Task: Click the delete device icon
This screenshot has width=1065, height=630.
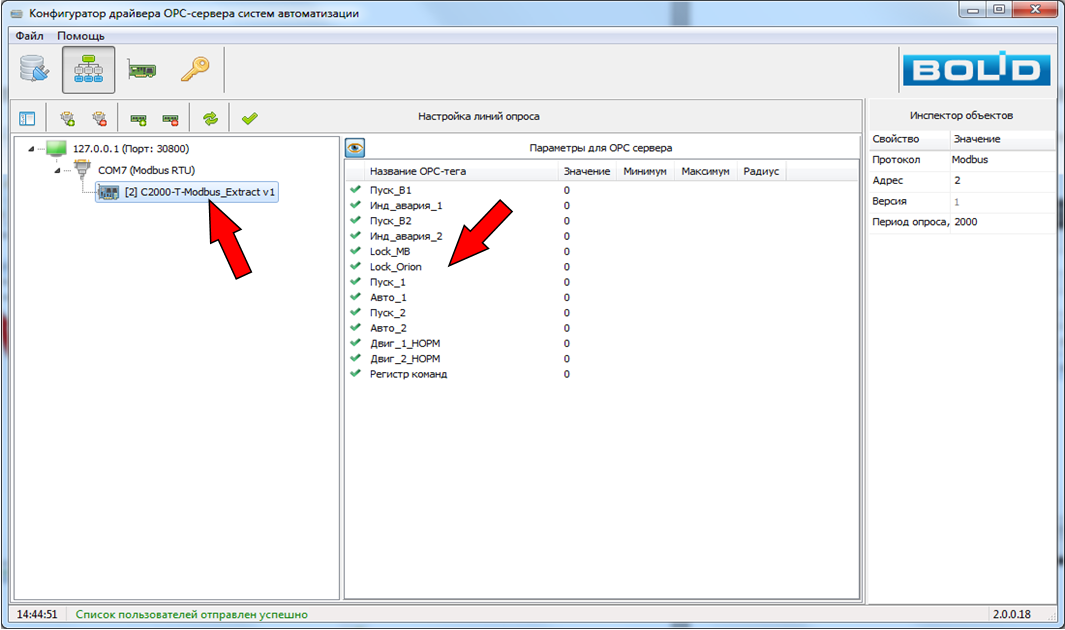Action: 170,118
